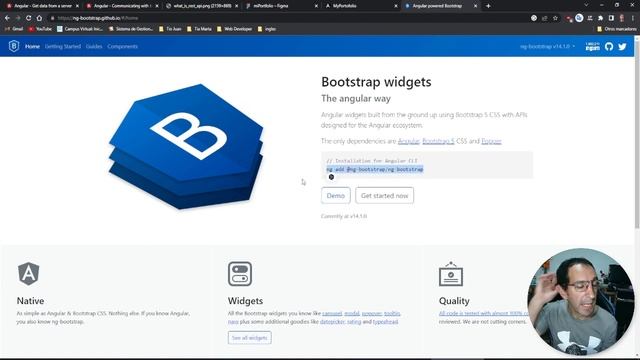Reload the page with the refresh icon
Screen dimensions: 640x360
point(28,18)
